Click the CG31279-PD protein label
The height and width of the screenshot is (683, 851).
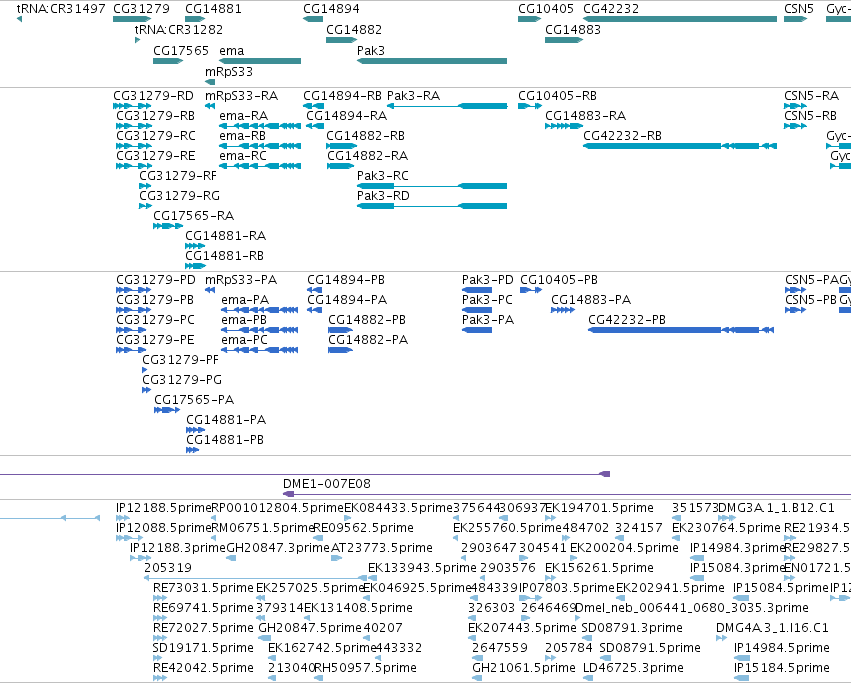(x=156, y=280)
